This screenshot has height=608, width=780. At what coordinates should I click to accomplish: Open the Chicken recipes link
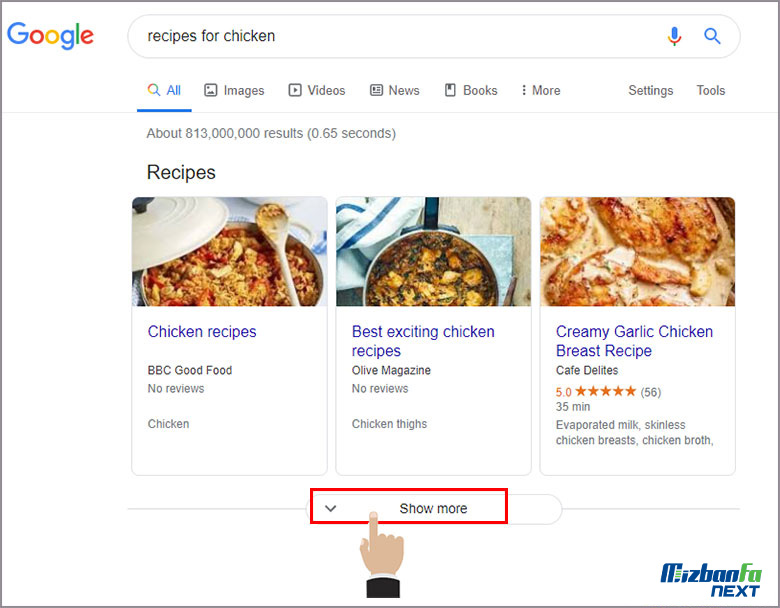click(x=202, y=332)
